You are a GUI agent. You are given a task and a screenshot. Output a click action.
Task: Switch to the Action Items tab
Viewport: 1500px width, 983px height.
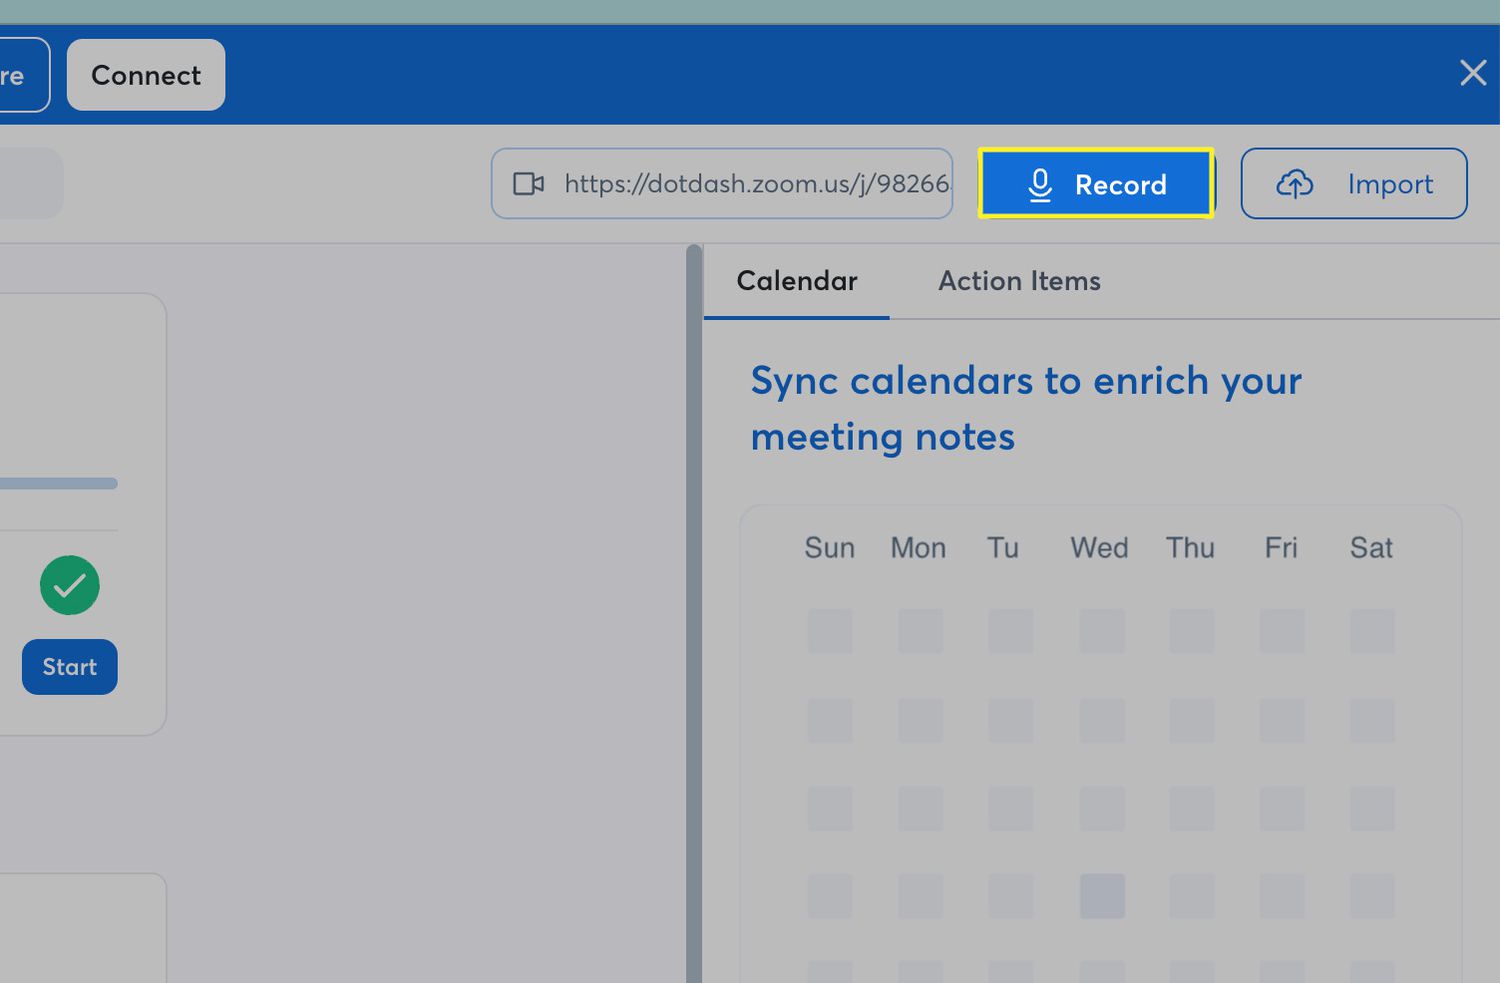click(x=1018, y=281)
